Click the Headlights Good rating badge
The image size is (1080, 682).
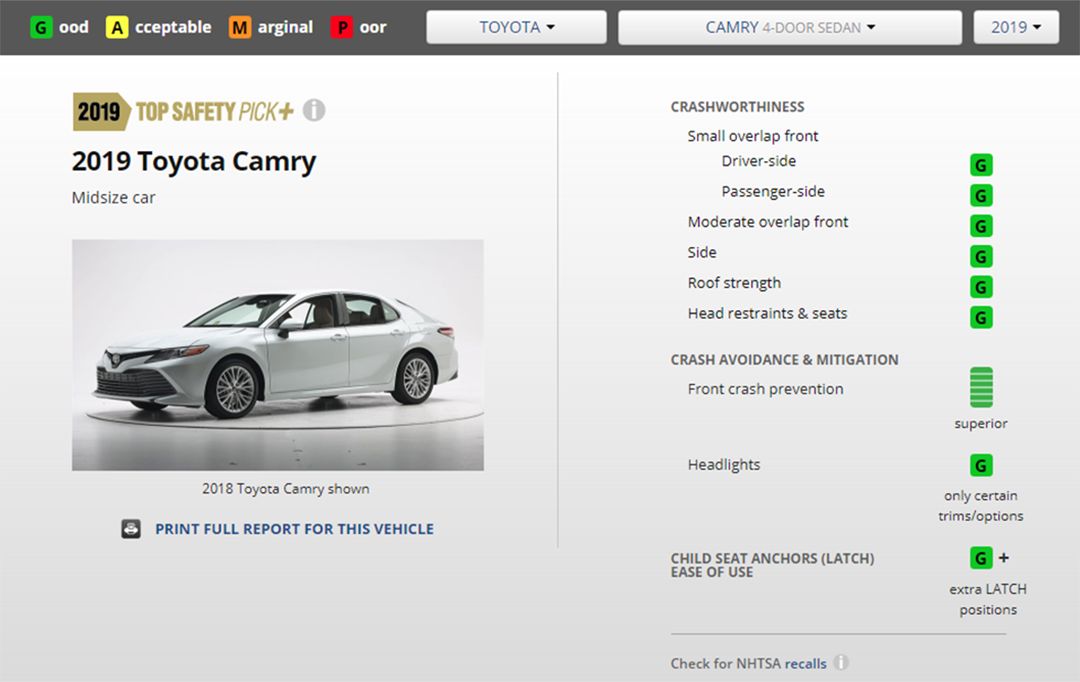(x=981, y=466)
